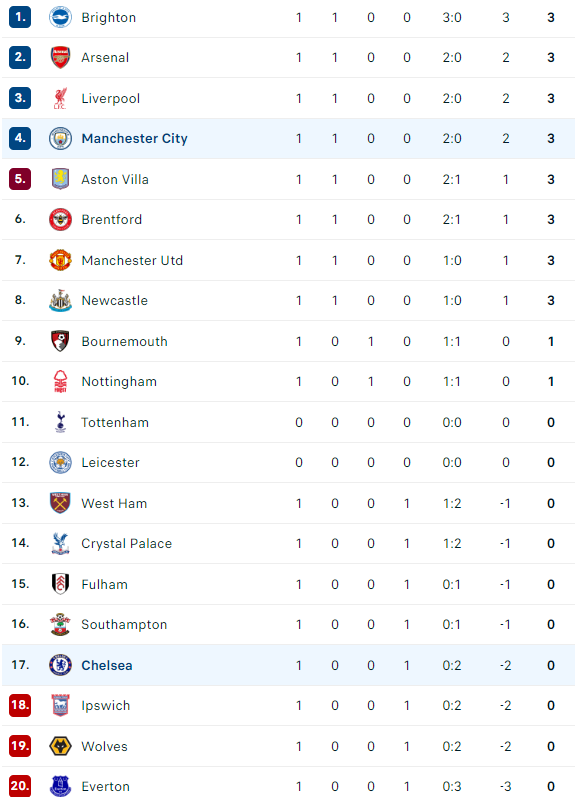Click the Liverpool club crest
Screen dimensions: 575x797
click(60, 98)
